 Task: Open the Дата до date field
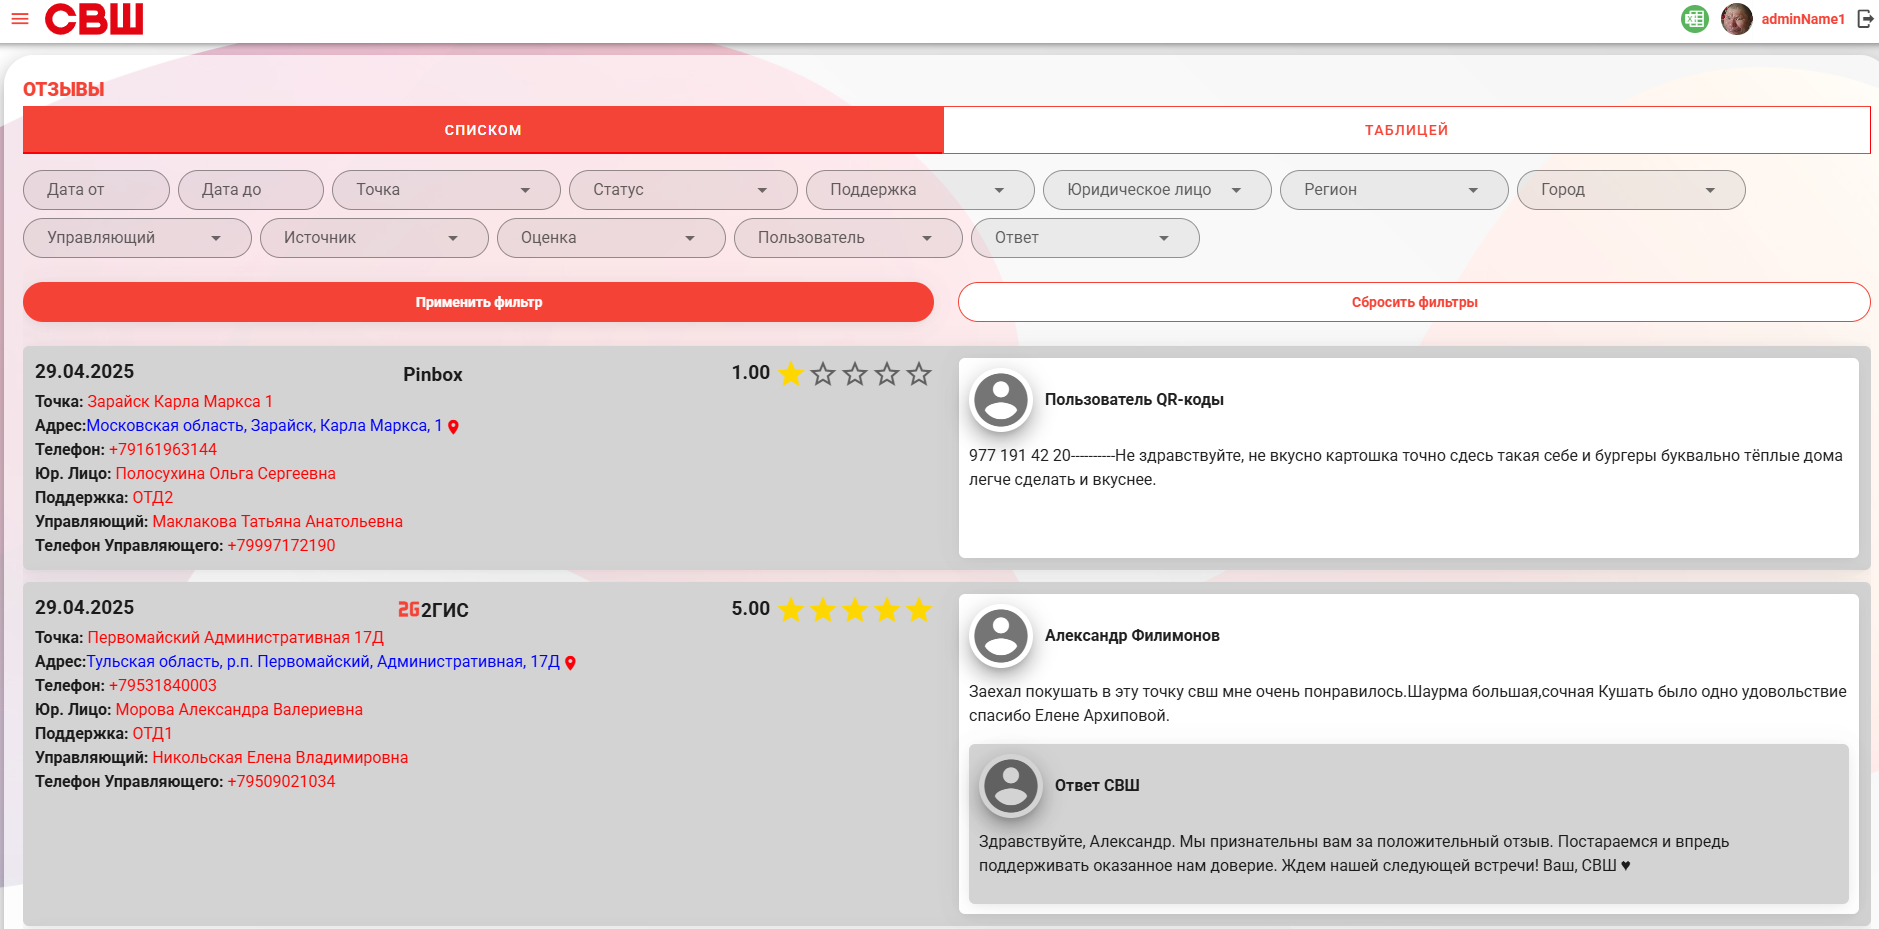251,190
